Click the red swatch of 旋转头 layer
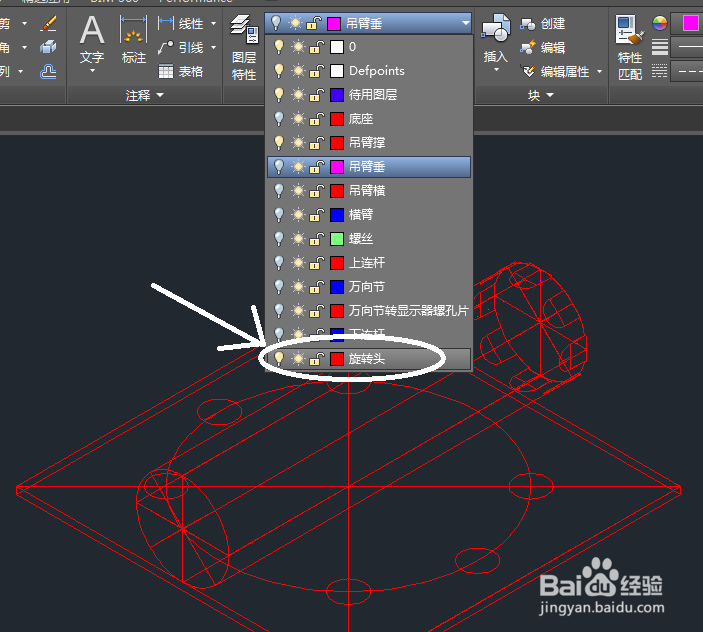 [x=337, y=359]
